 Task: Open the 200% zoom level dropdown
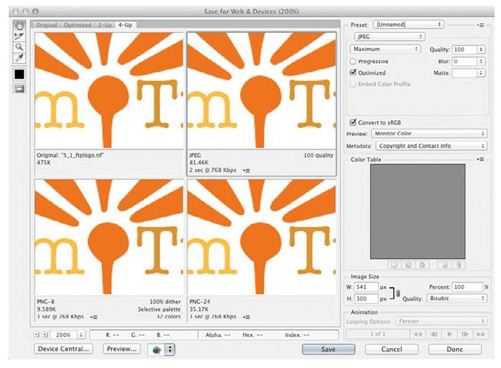point(81,335)
